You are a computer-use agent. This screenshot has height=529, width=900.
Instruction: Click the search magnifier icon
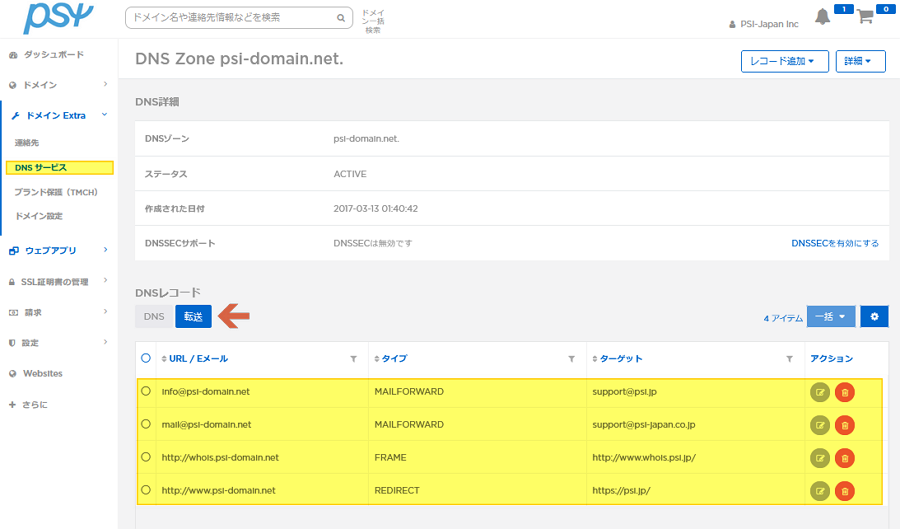coord(341,18)
